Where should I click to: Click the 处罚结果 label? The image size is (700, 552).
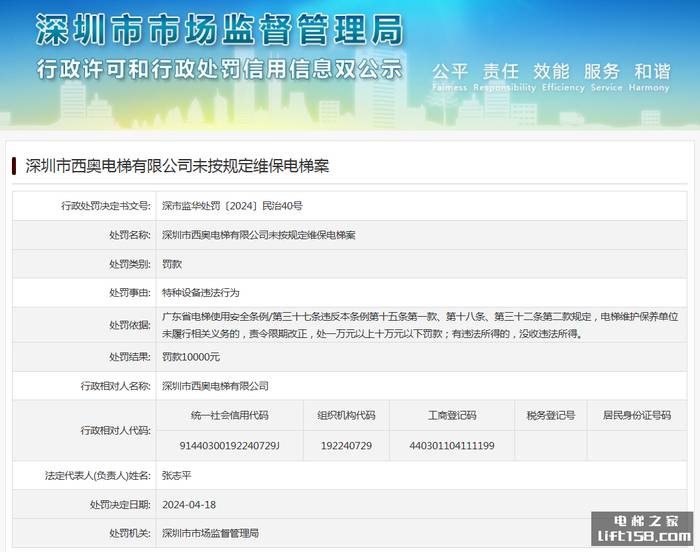(130, 357)
